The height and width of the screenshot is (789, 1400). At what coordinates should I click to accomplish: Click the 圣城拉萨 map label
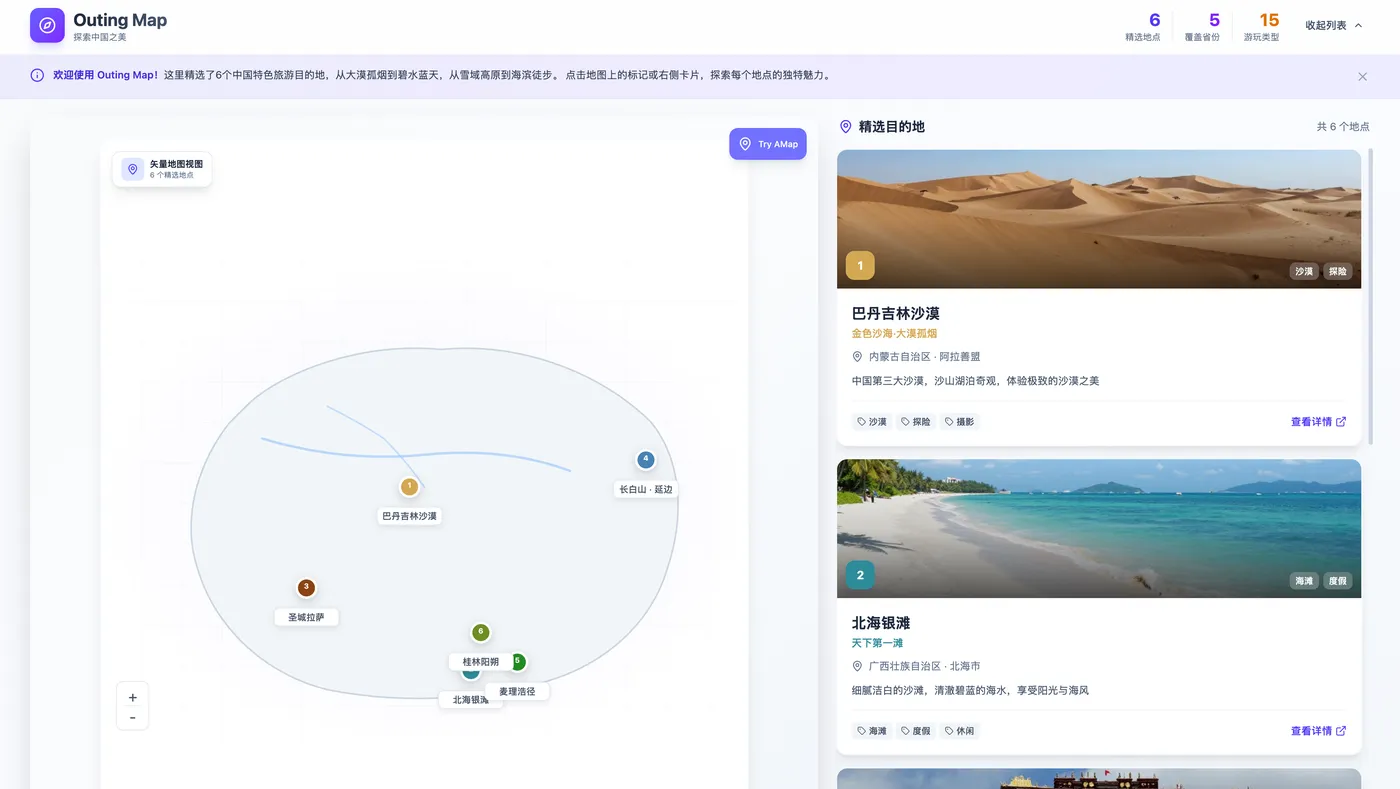(x=307, y=617)
